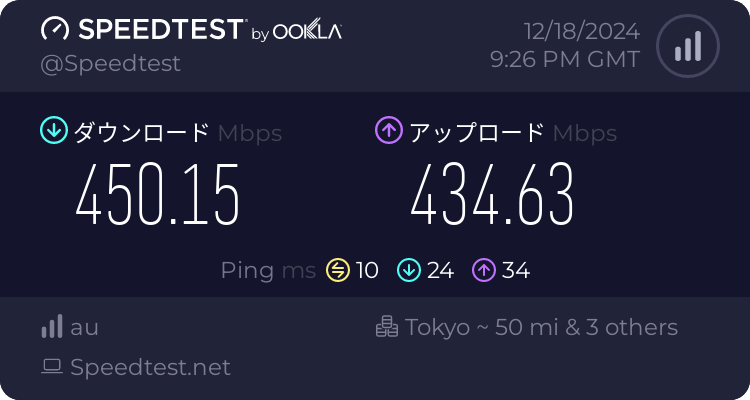The width and height of the screenshot is (750, 400).
Task: Open the @Speedtest handle
Action: click(110, 64)
